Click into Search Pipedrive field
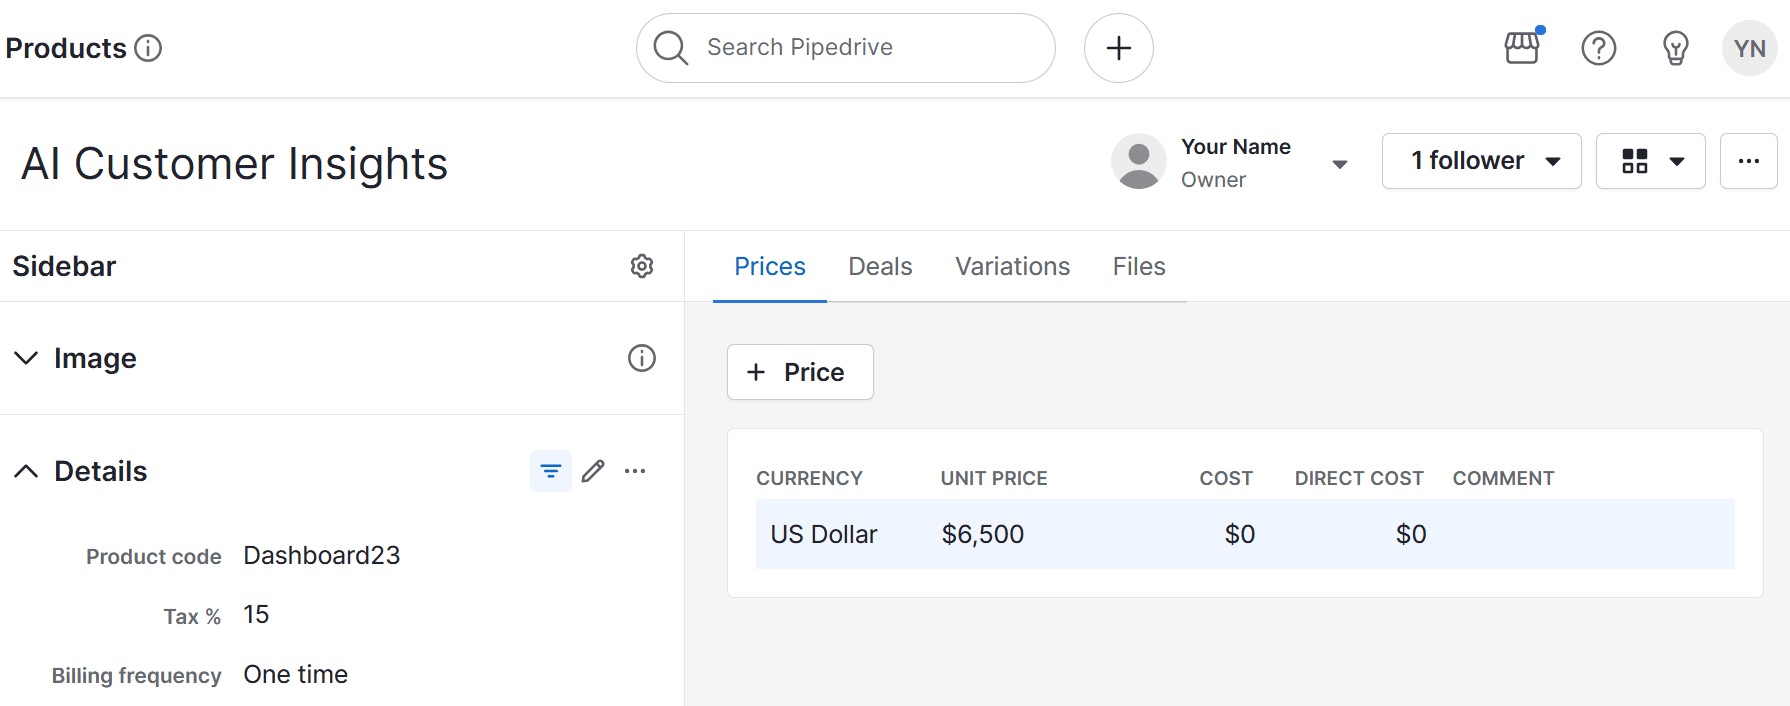Viewport: 1790px width, 706px height. click(x=845, y=48)
